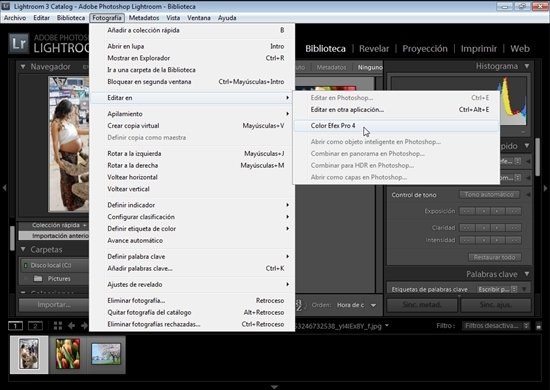Select landscape trees thumbnail in filmstrip
The height and width of the screenshot is (390, 550).
(106, 354)
